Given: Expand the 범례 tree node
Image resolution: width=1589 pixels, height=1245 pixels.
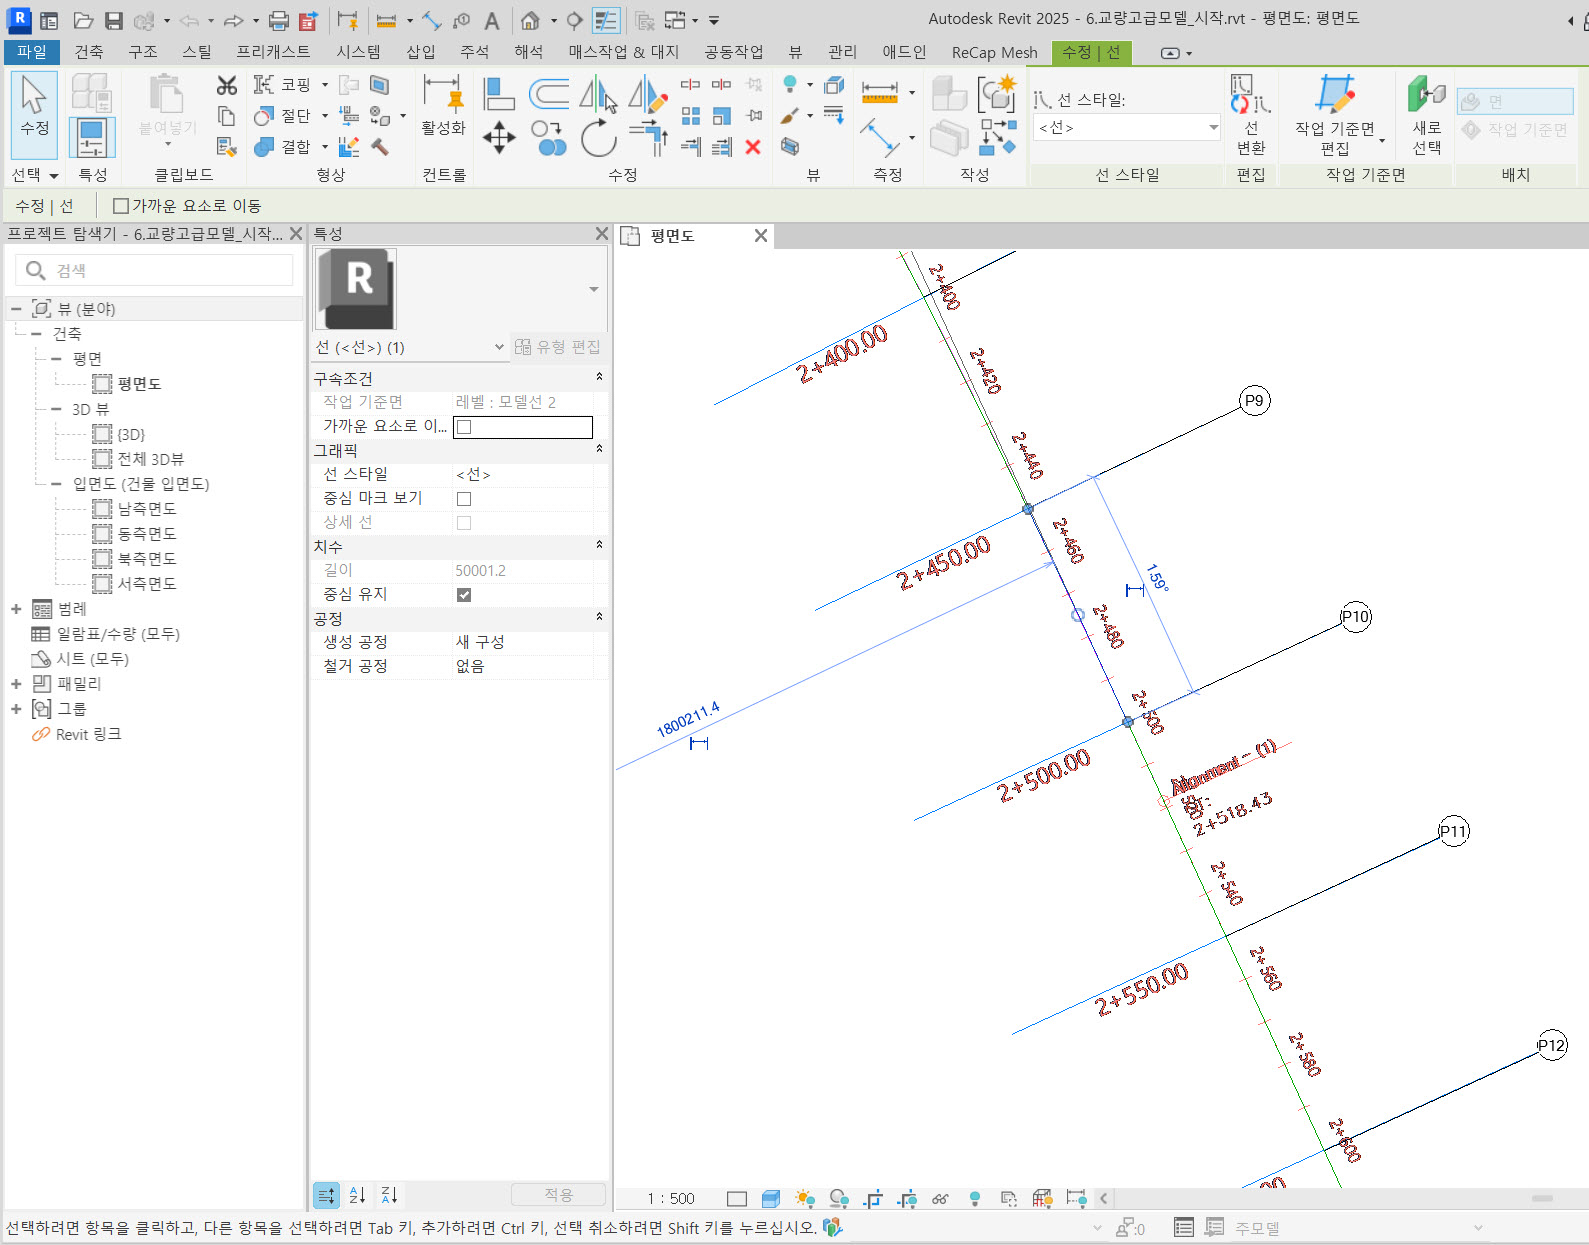Looking at the screenshot, I should 16,609.
